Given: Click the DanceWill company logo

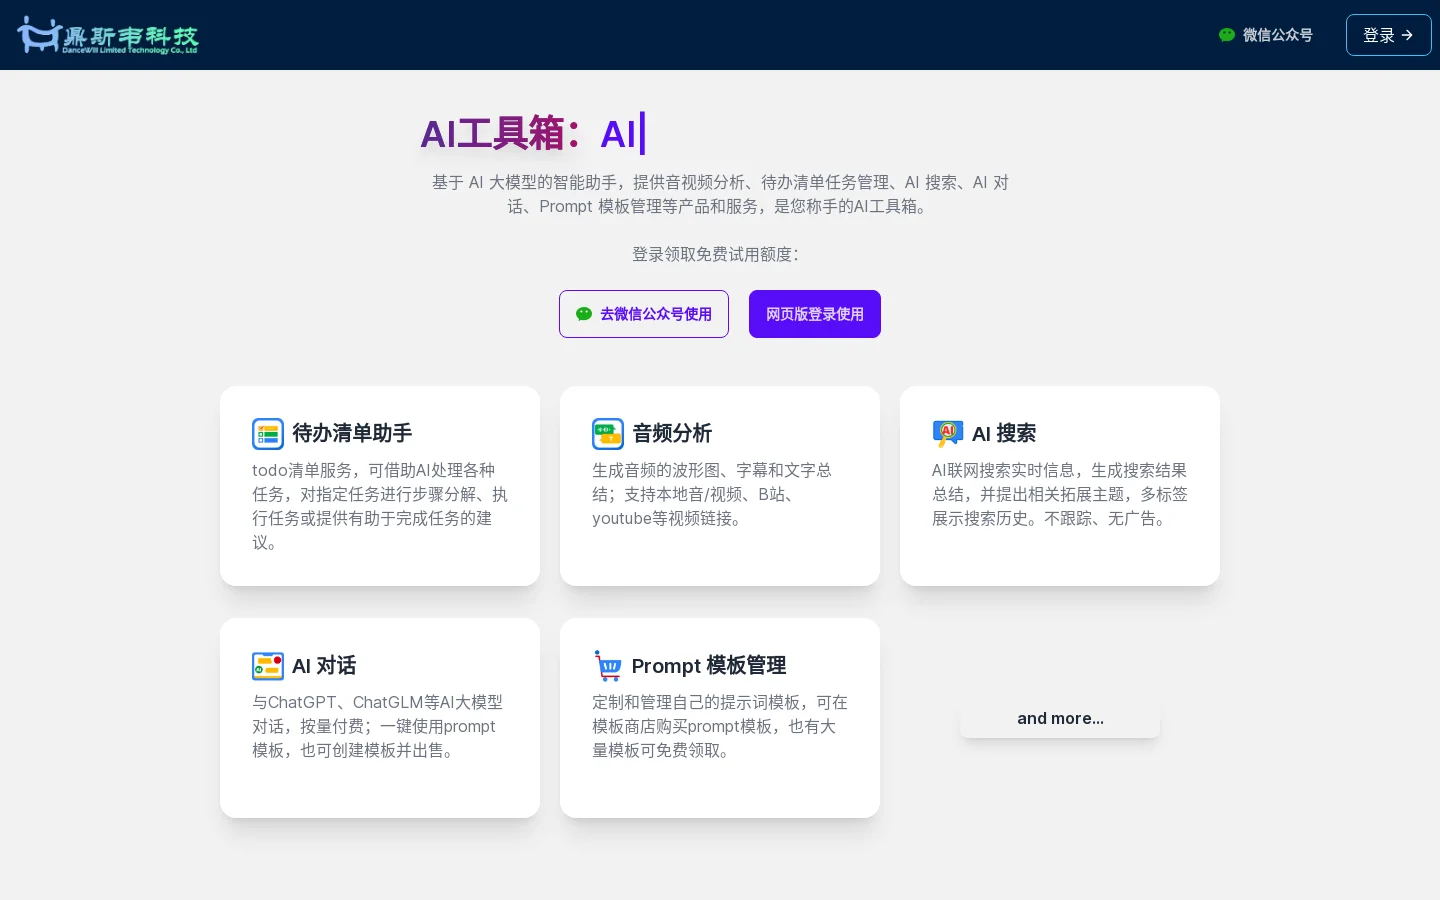Looking at the screenshot, I should coord(108,35).
